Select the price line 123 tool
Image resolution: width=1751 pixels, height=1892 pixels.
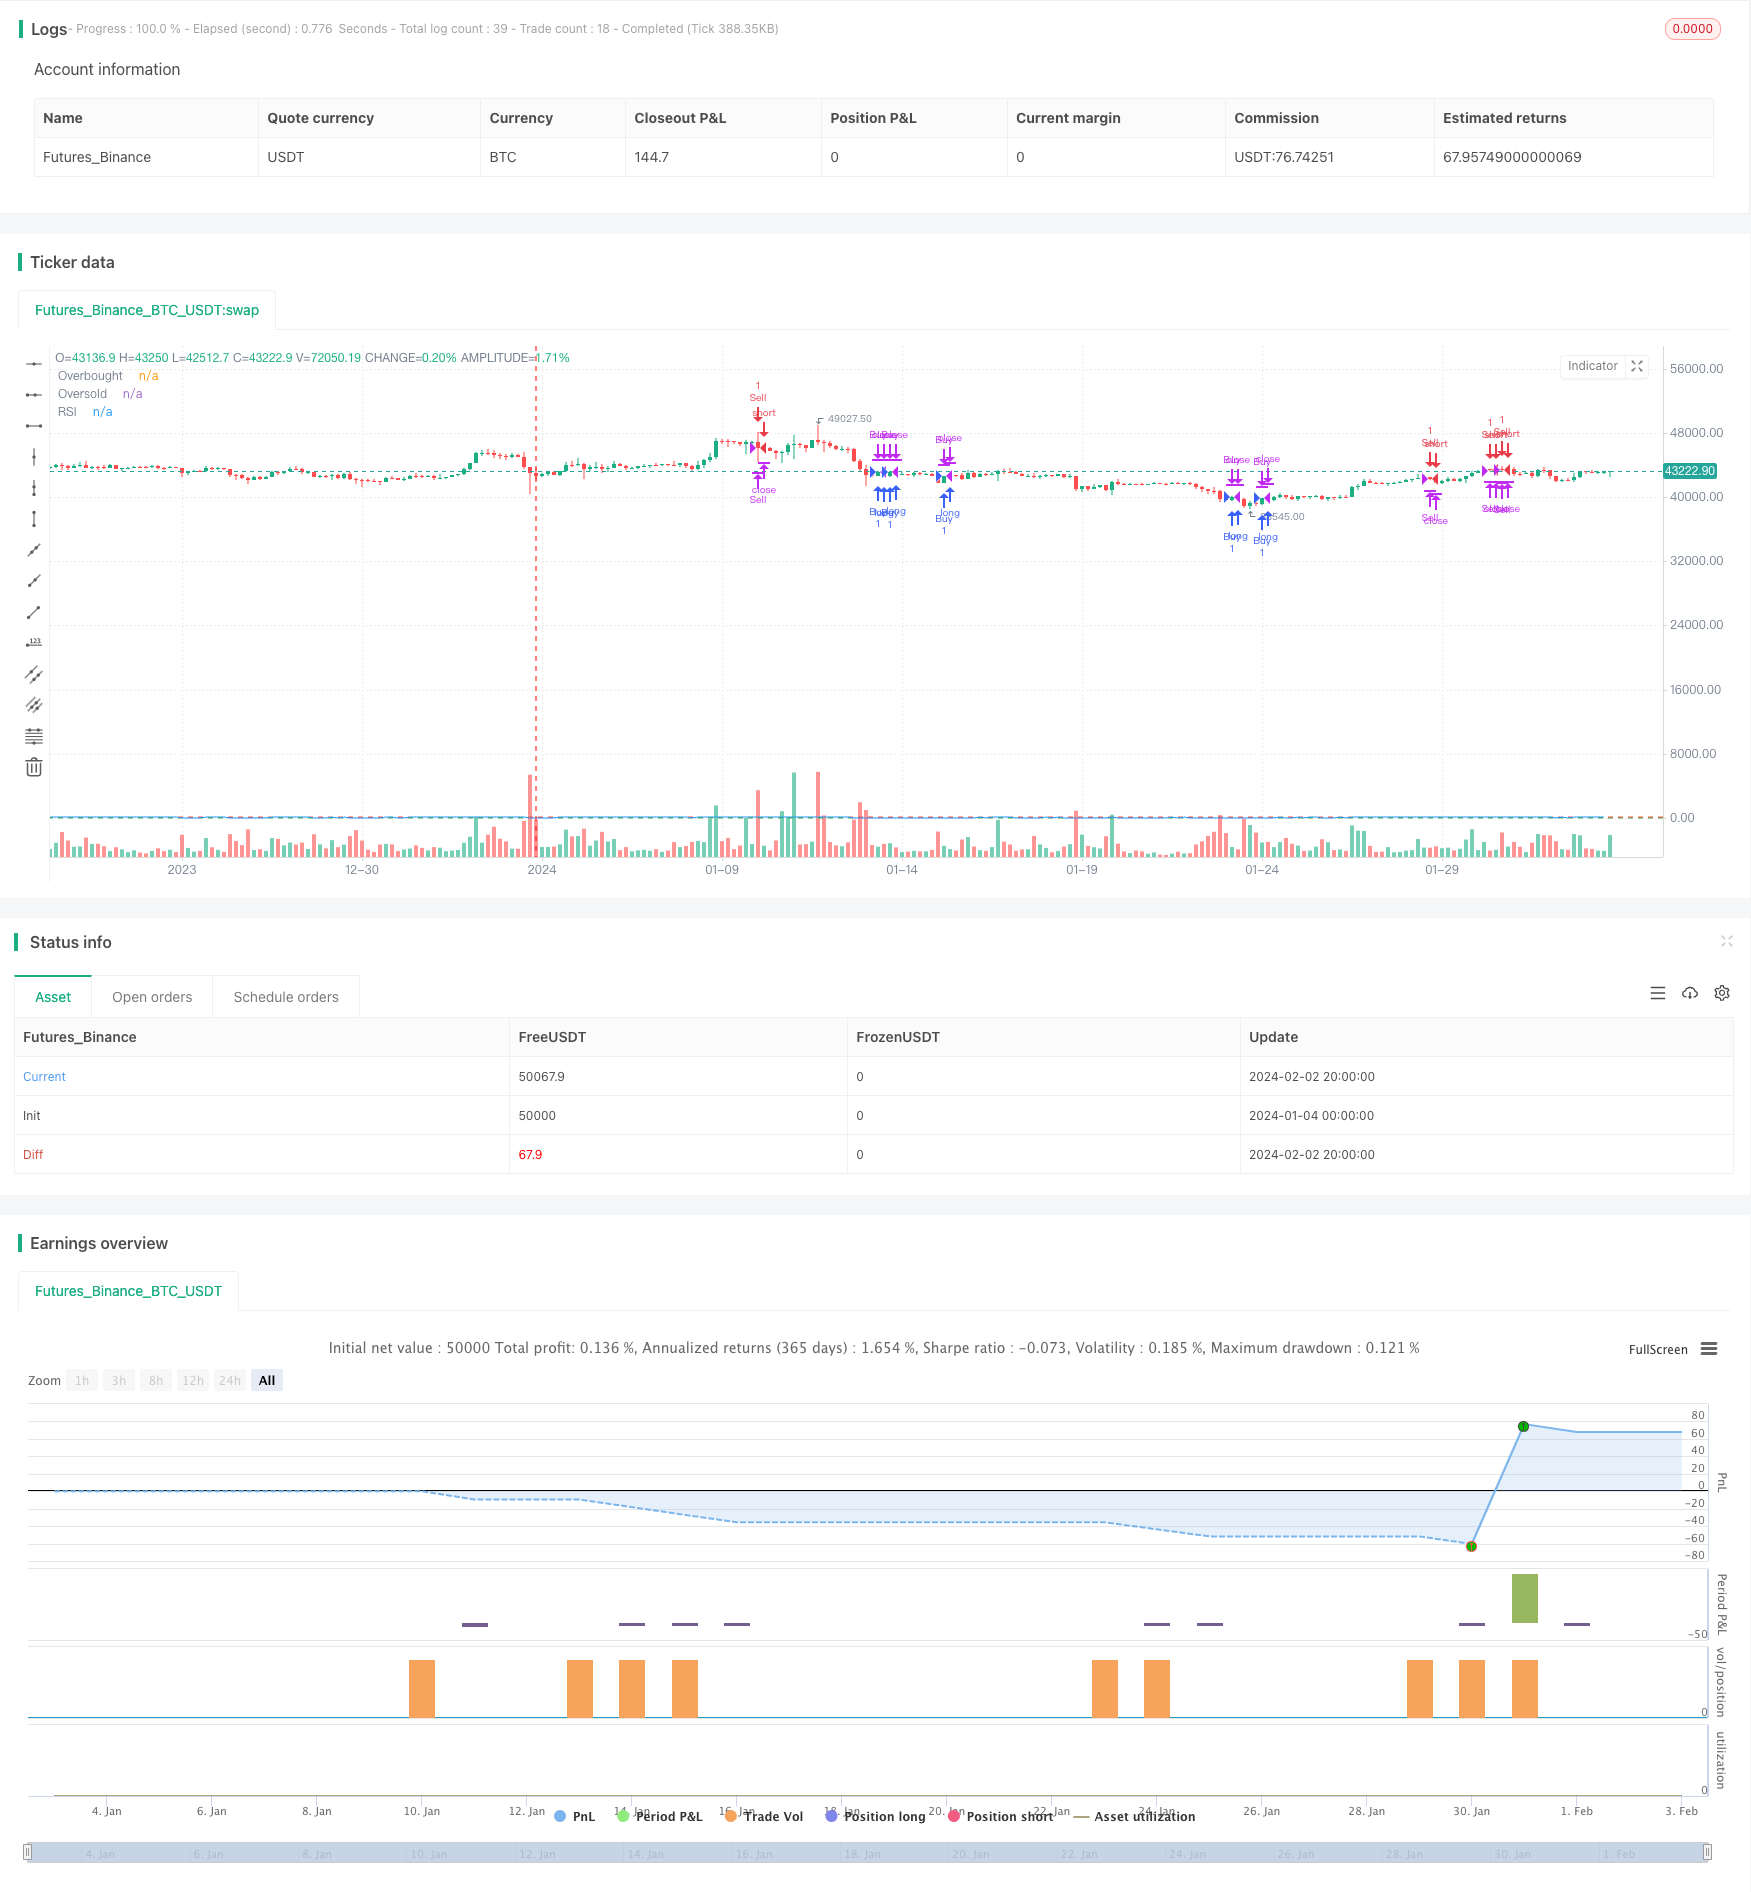click(34, 643)
